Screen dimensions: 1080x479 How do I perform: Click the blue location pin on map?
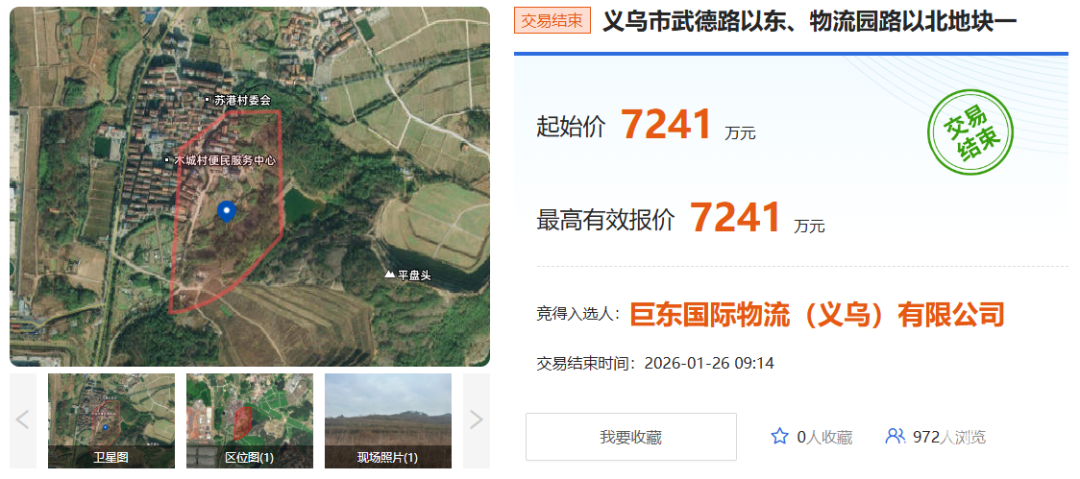(x=227, y=212)
